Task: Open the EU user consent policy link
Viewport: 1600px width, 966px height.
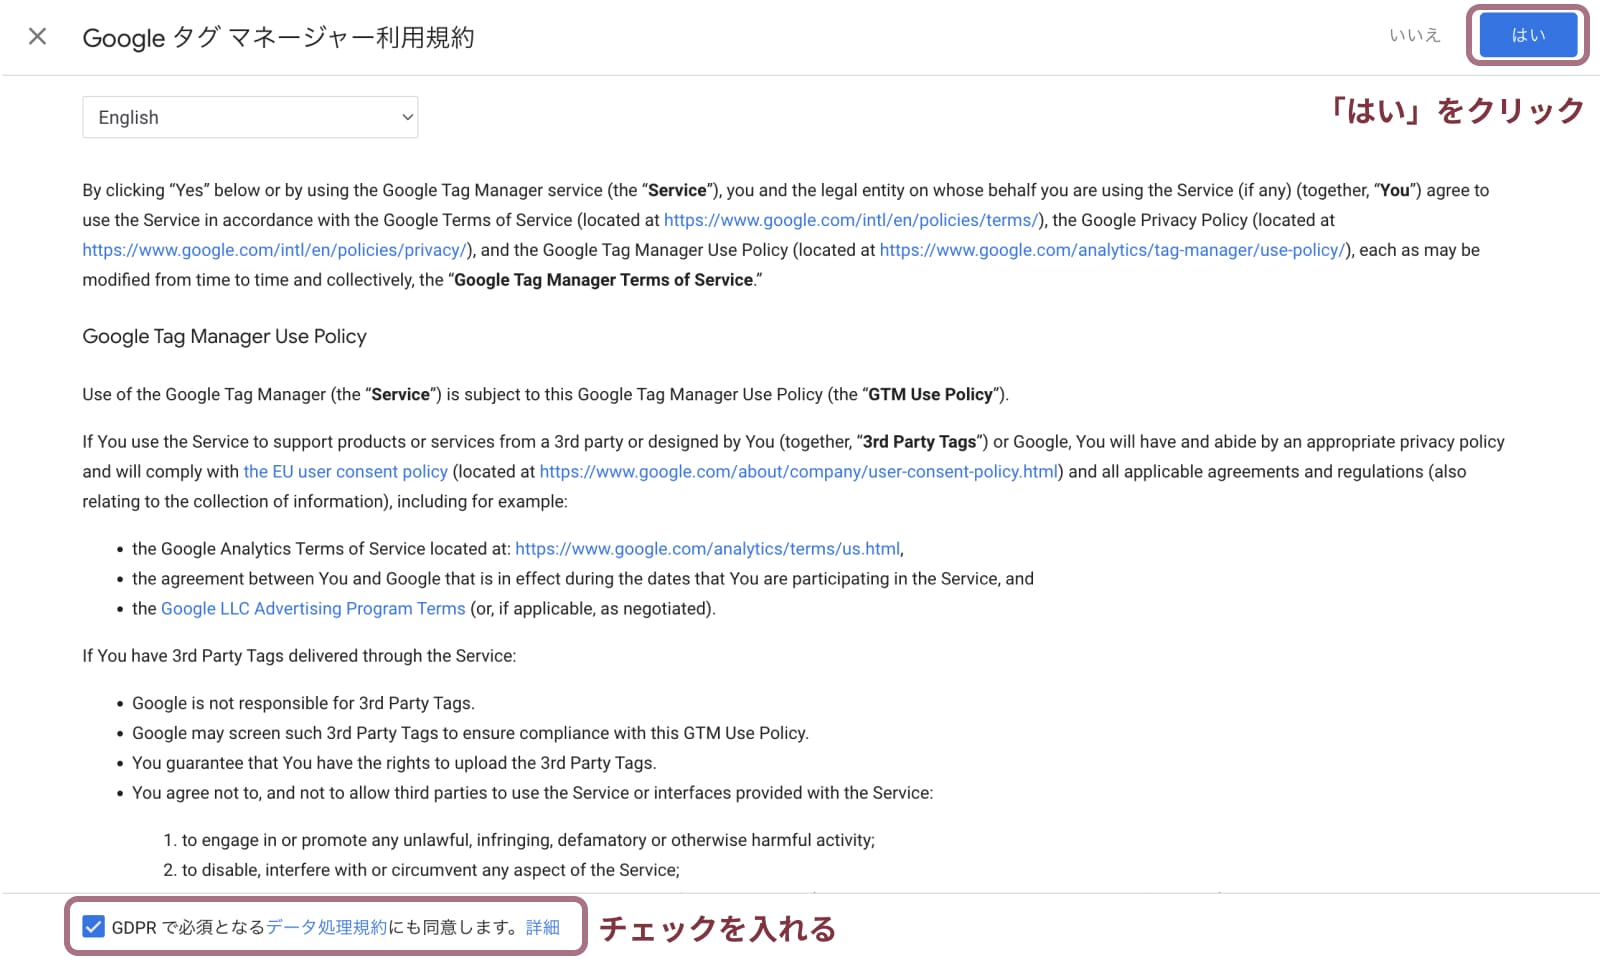Action: pyautogui.click(x=346, y=471)
